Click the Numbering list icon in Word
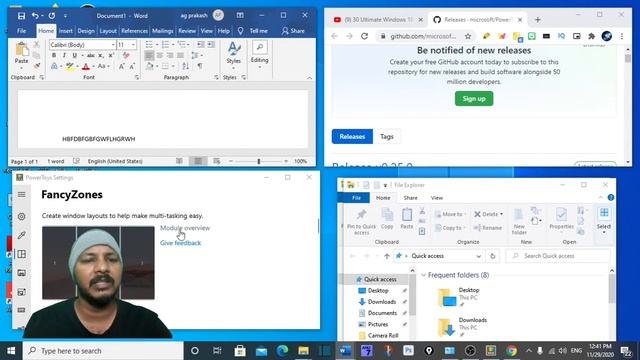 coord(165,44)
